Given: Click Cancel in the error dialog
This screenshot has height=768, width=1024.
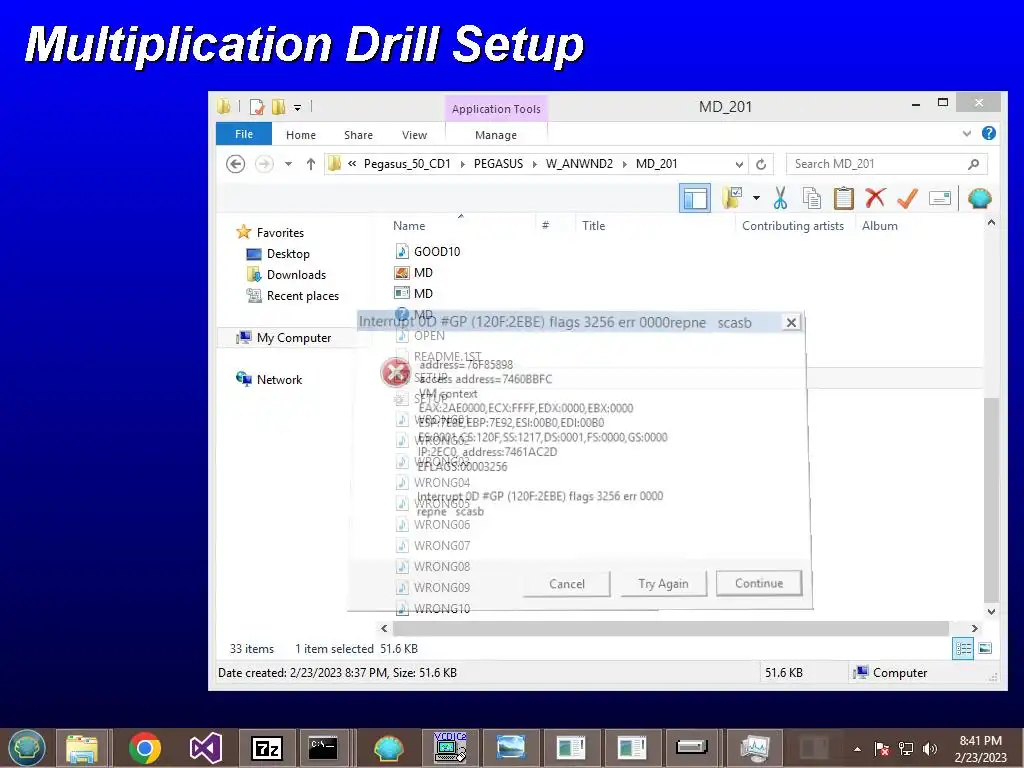Looking at the screenshot, I should 567,584.
